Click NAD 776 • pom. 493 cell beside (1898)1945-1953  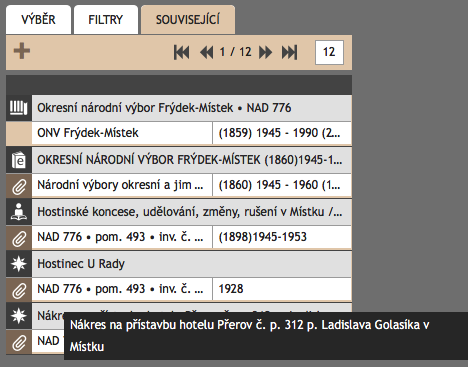(x=122, y=237)
